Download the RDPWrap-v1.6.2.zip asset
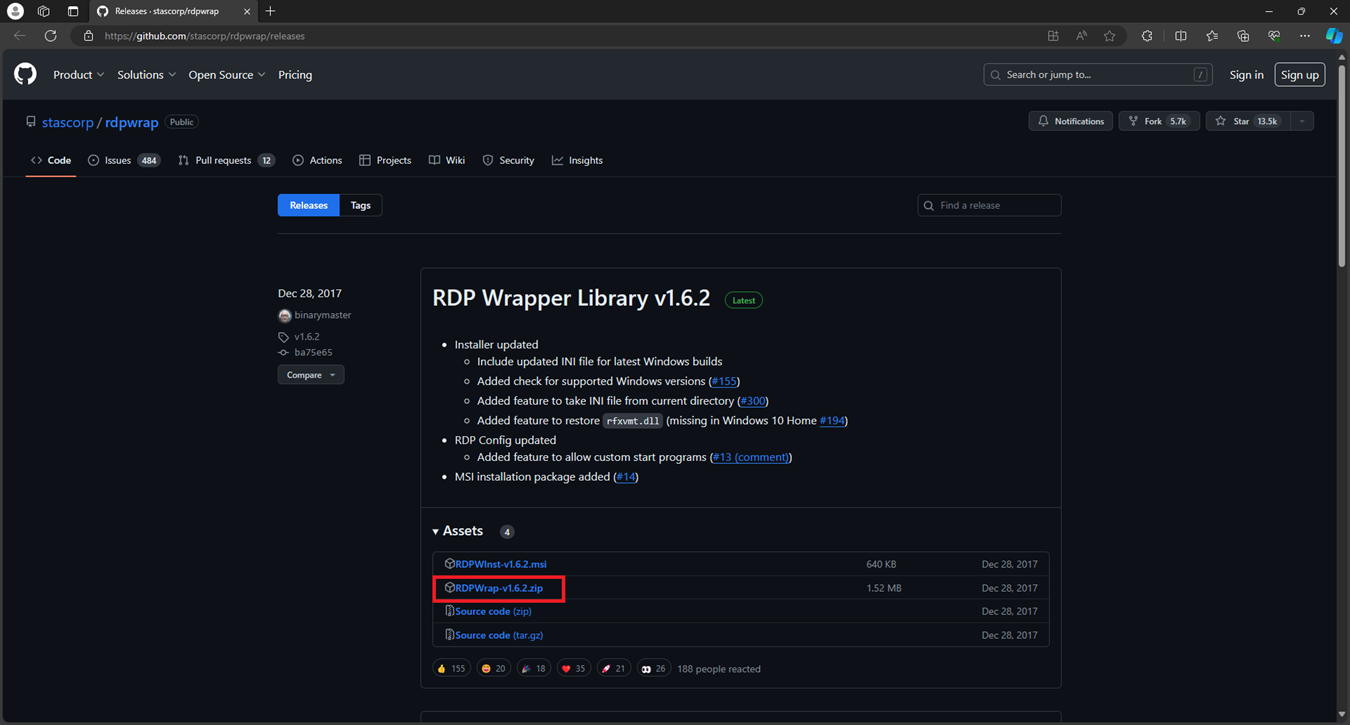The image size is (1350, 725). [500, 587]
